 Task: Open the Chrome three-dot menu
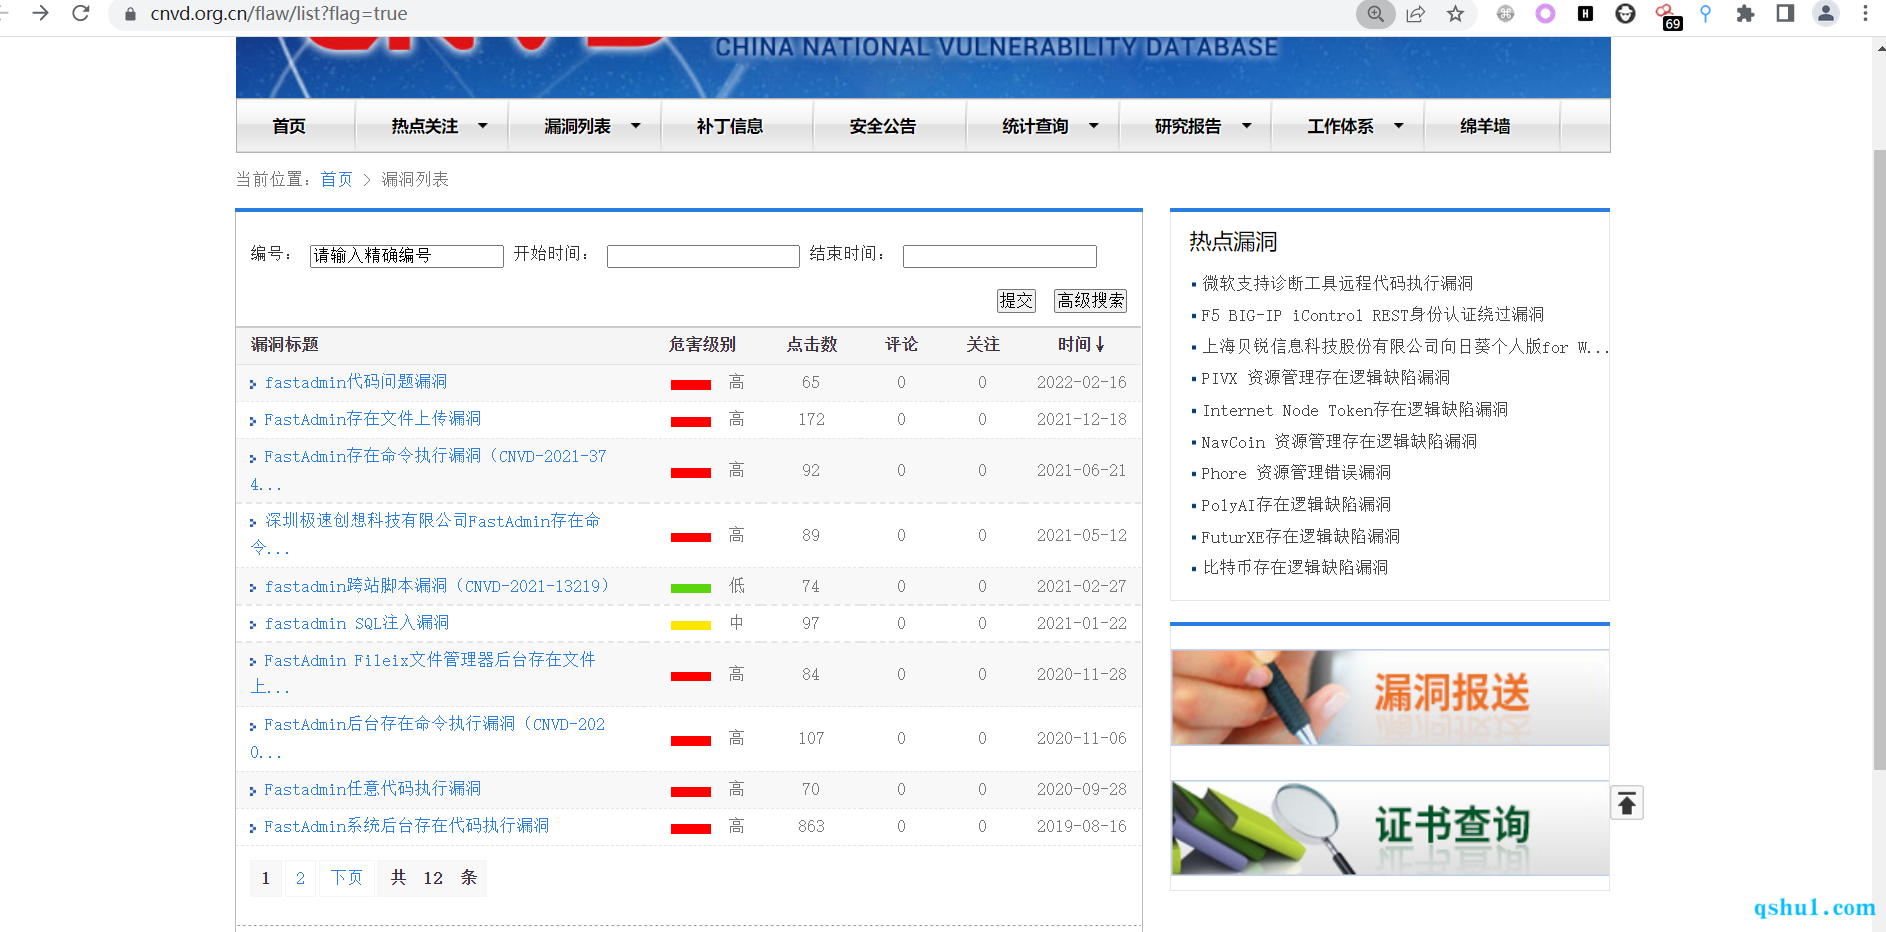point(1865,14)
